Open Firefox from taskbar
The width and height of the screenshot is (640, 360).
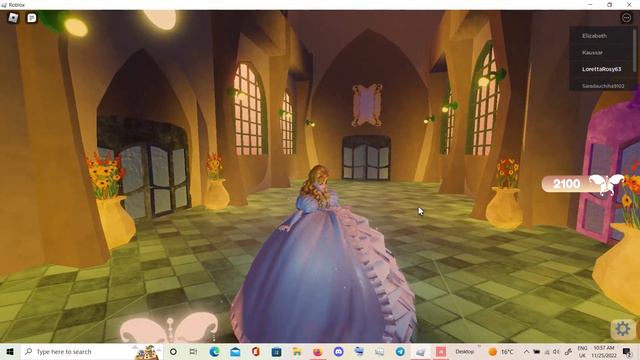click(318, 351)
